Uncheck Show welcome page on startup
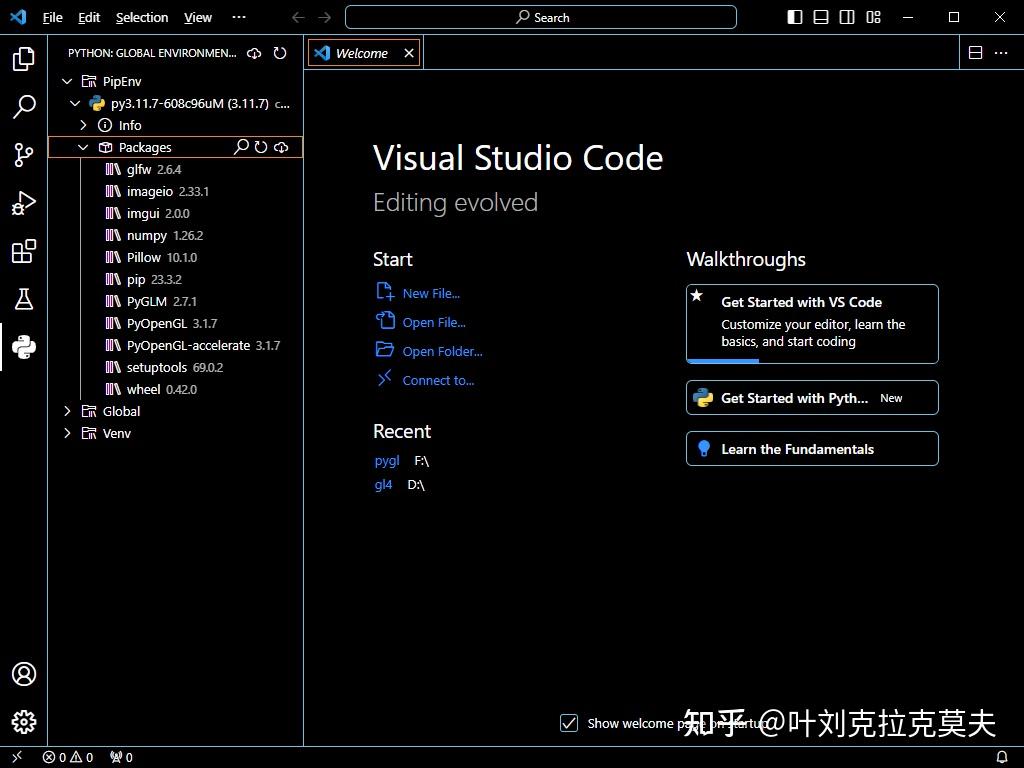The image size is (1024, 768). (569, 723)
